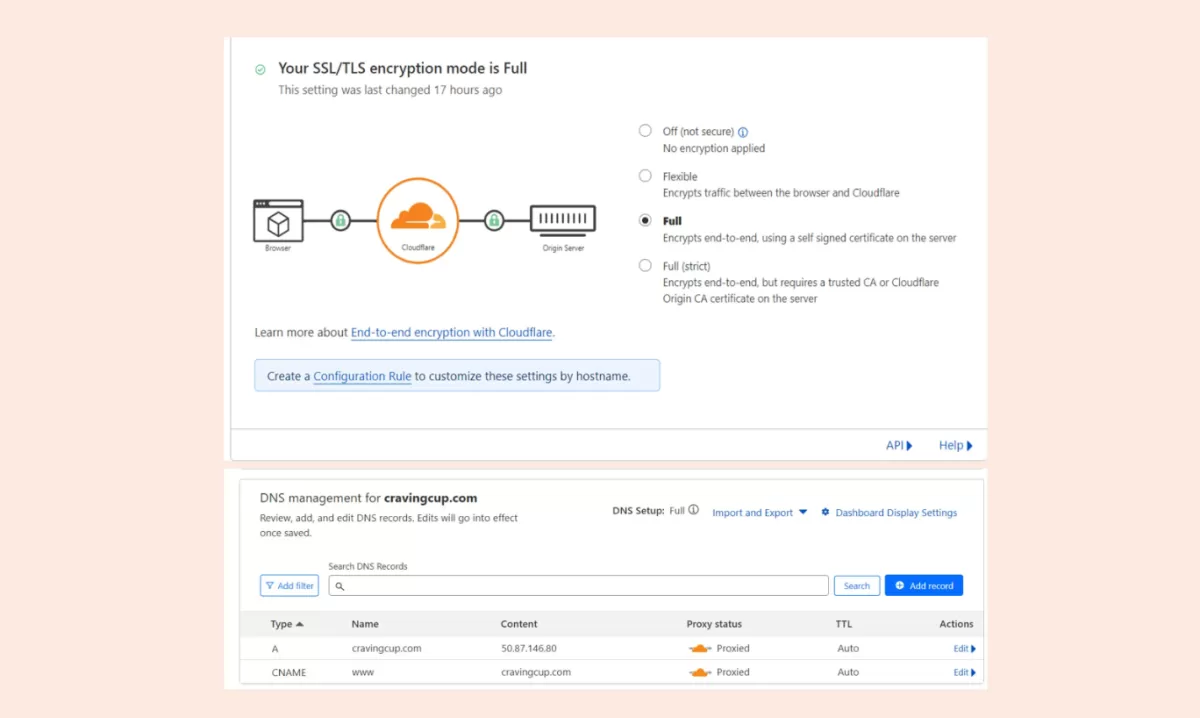
Task: Open End-to-end encryption with Cloudflare link
Action: click(x=451, y=332)
